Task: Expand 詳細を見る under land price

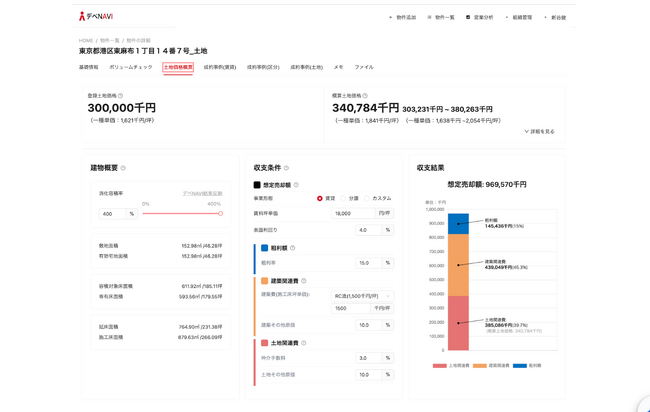Action: coord(539,131)
